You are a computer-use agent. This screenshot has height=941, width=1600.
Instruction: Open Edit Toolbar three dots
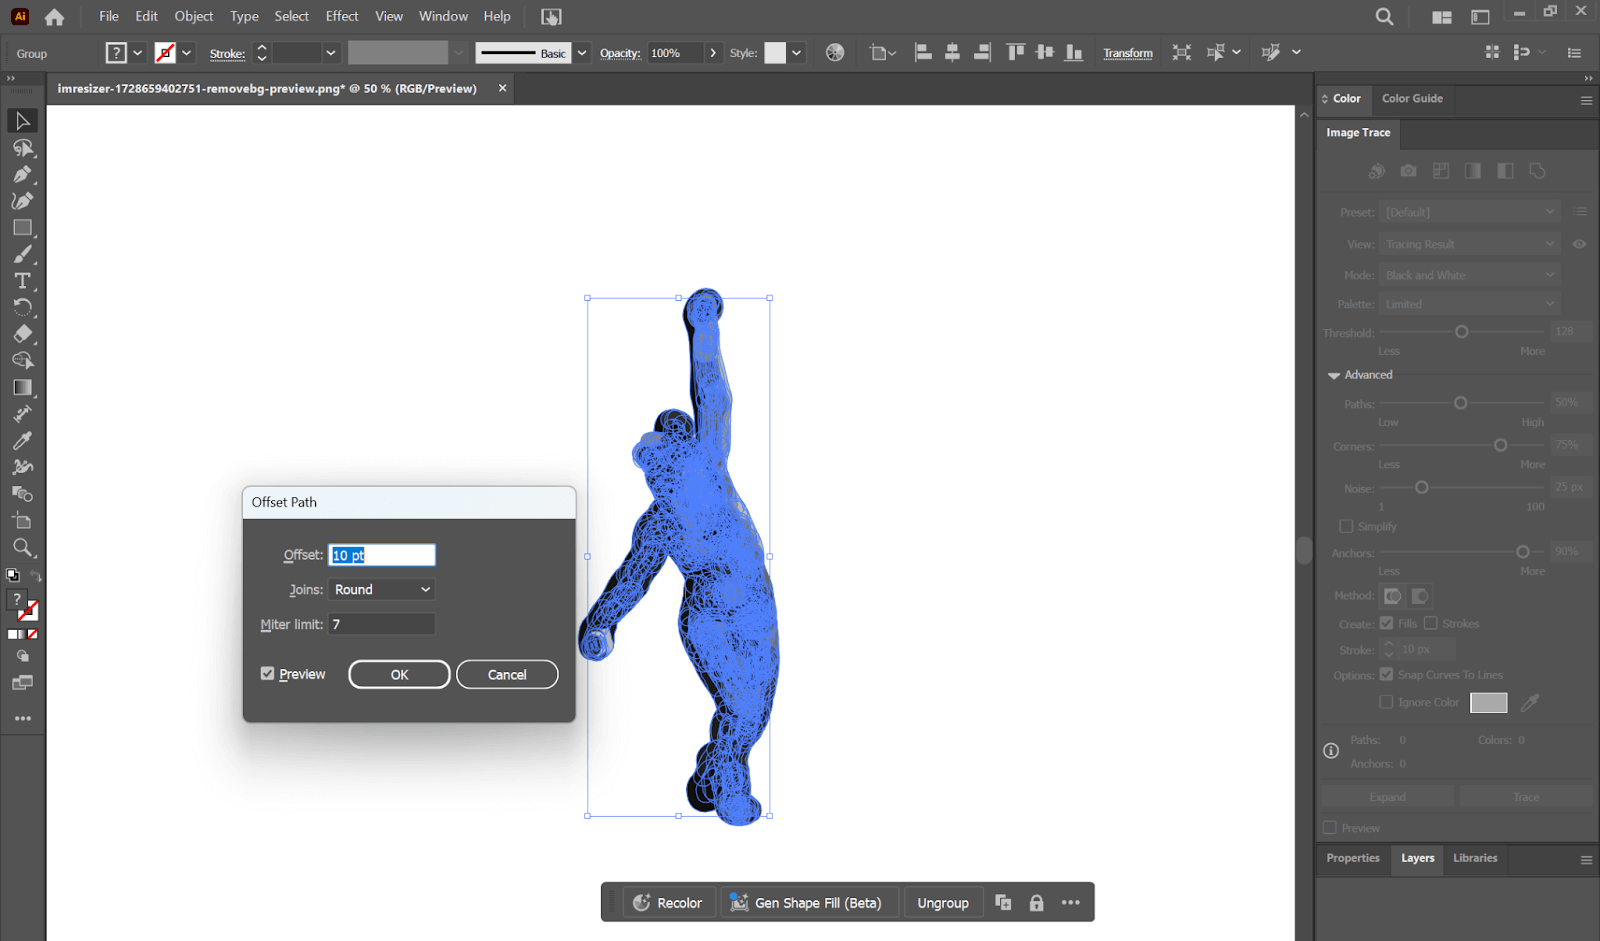click(x=22, y=719)
